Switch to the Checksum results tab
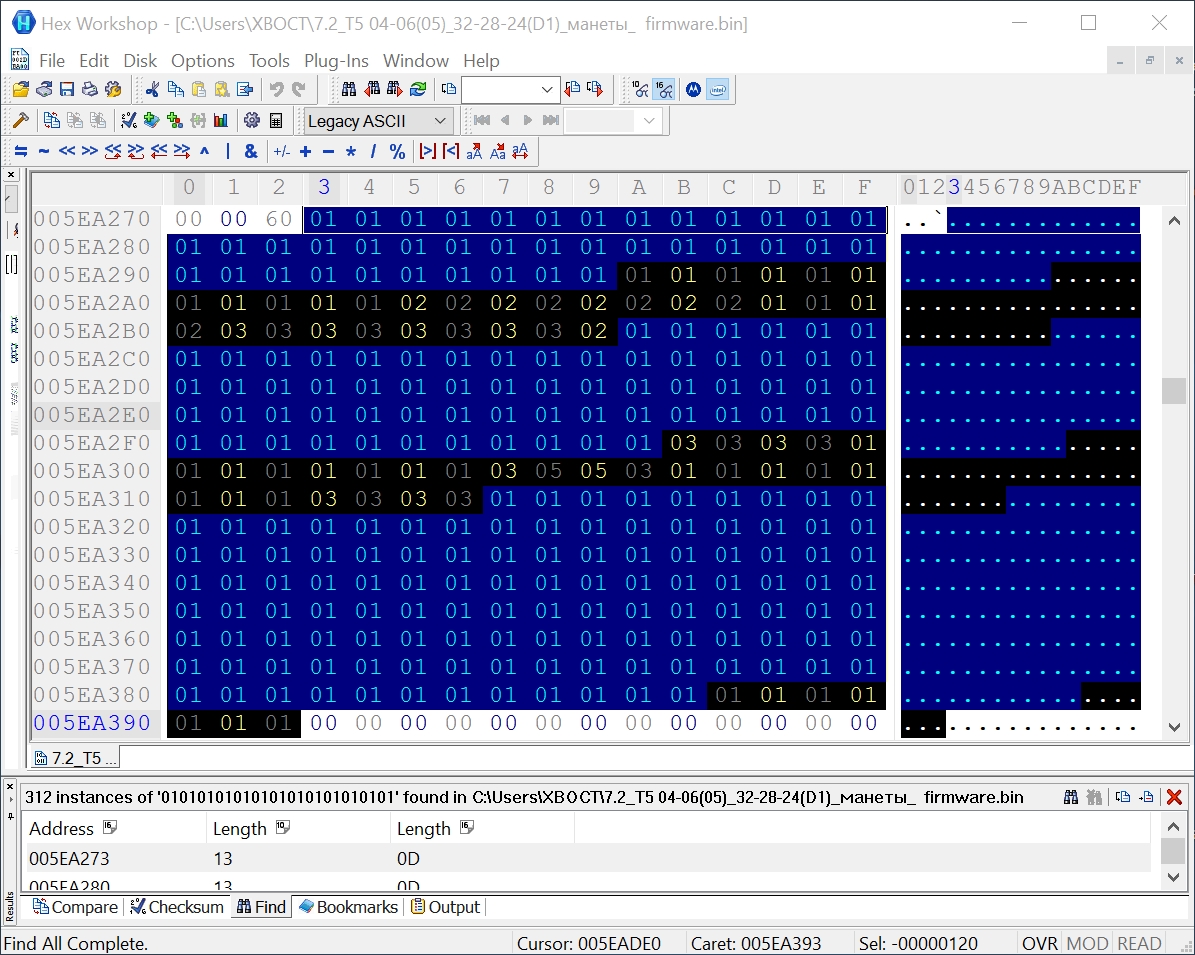Viewport: 1195px width, 955px height. point(177,907)
